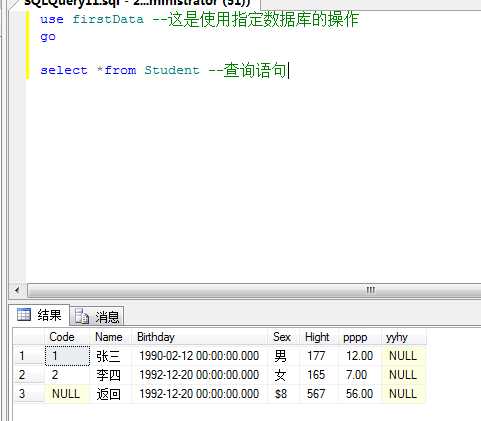Select the Sex column header
This screenshot has height=421, width=481.
[x=284, y=337]
